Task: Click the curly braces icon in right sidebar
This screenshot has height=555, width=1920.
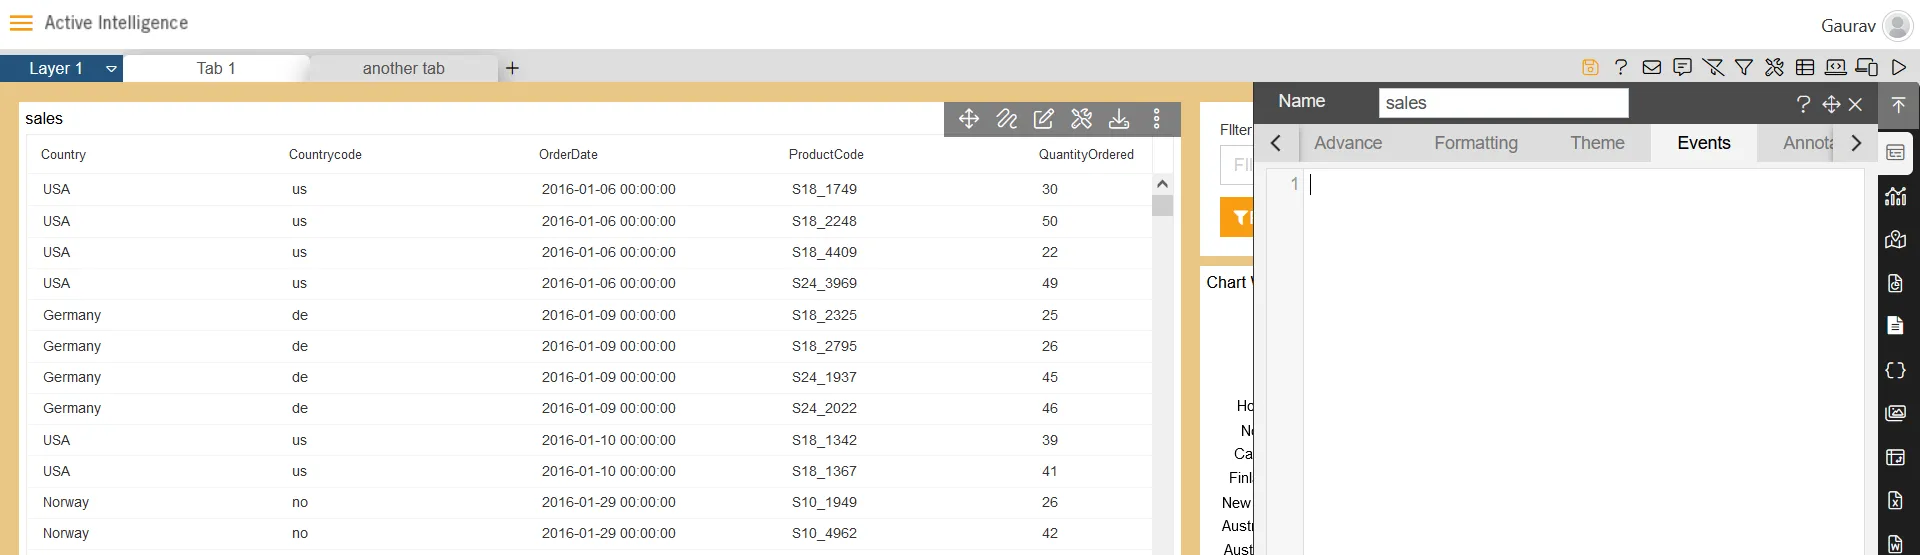Action: (x=1895, y=370)
